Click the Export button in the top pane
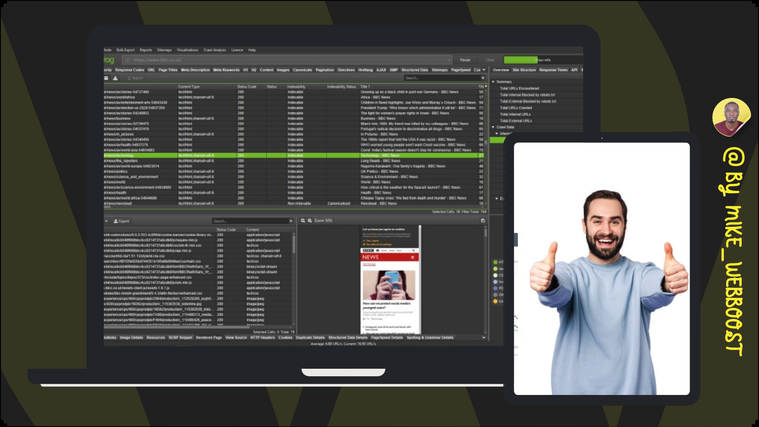 click(135, 78)
